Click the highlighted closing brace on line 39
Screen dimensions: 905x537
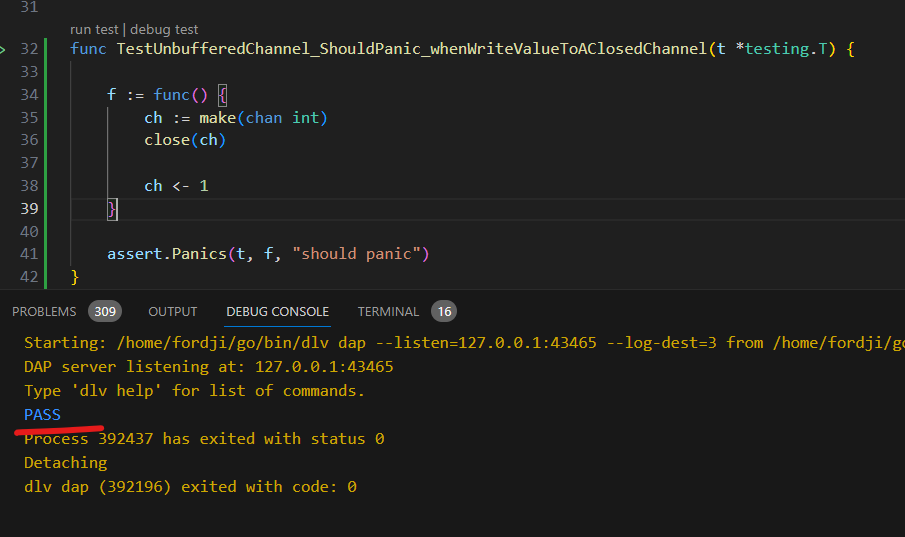(113, 208)
